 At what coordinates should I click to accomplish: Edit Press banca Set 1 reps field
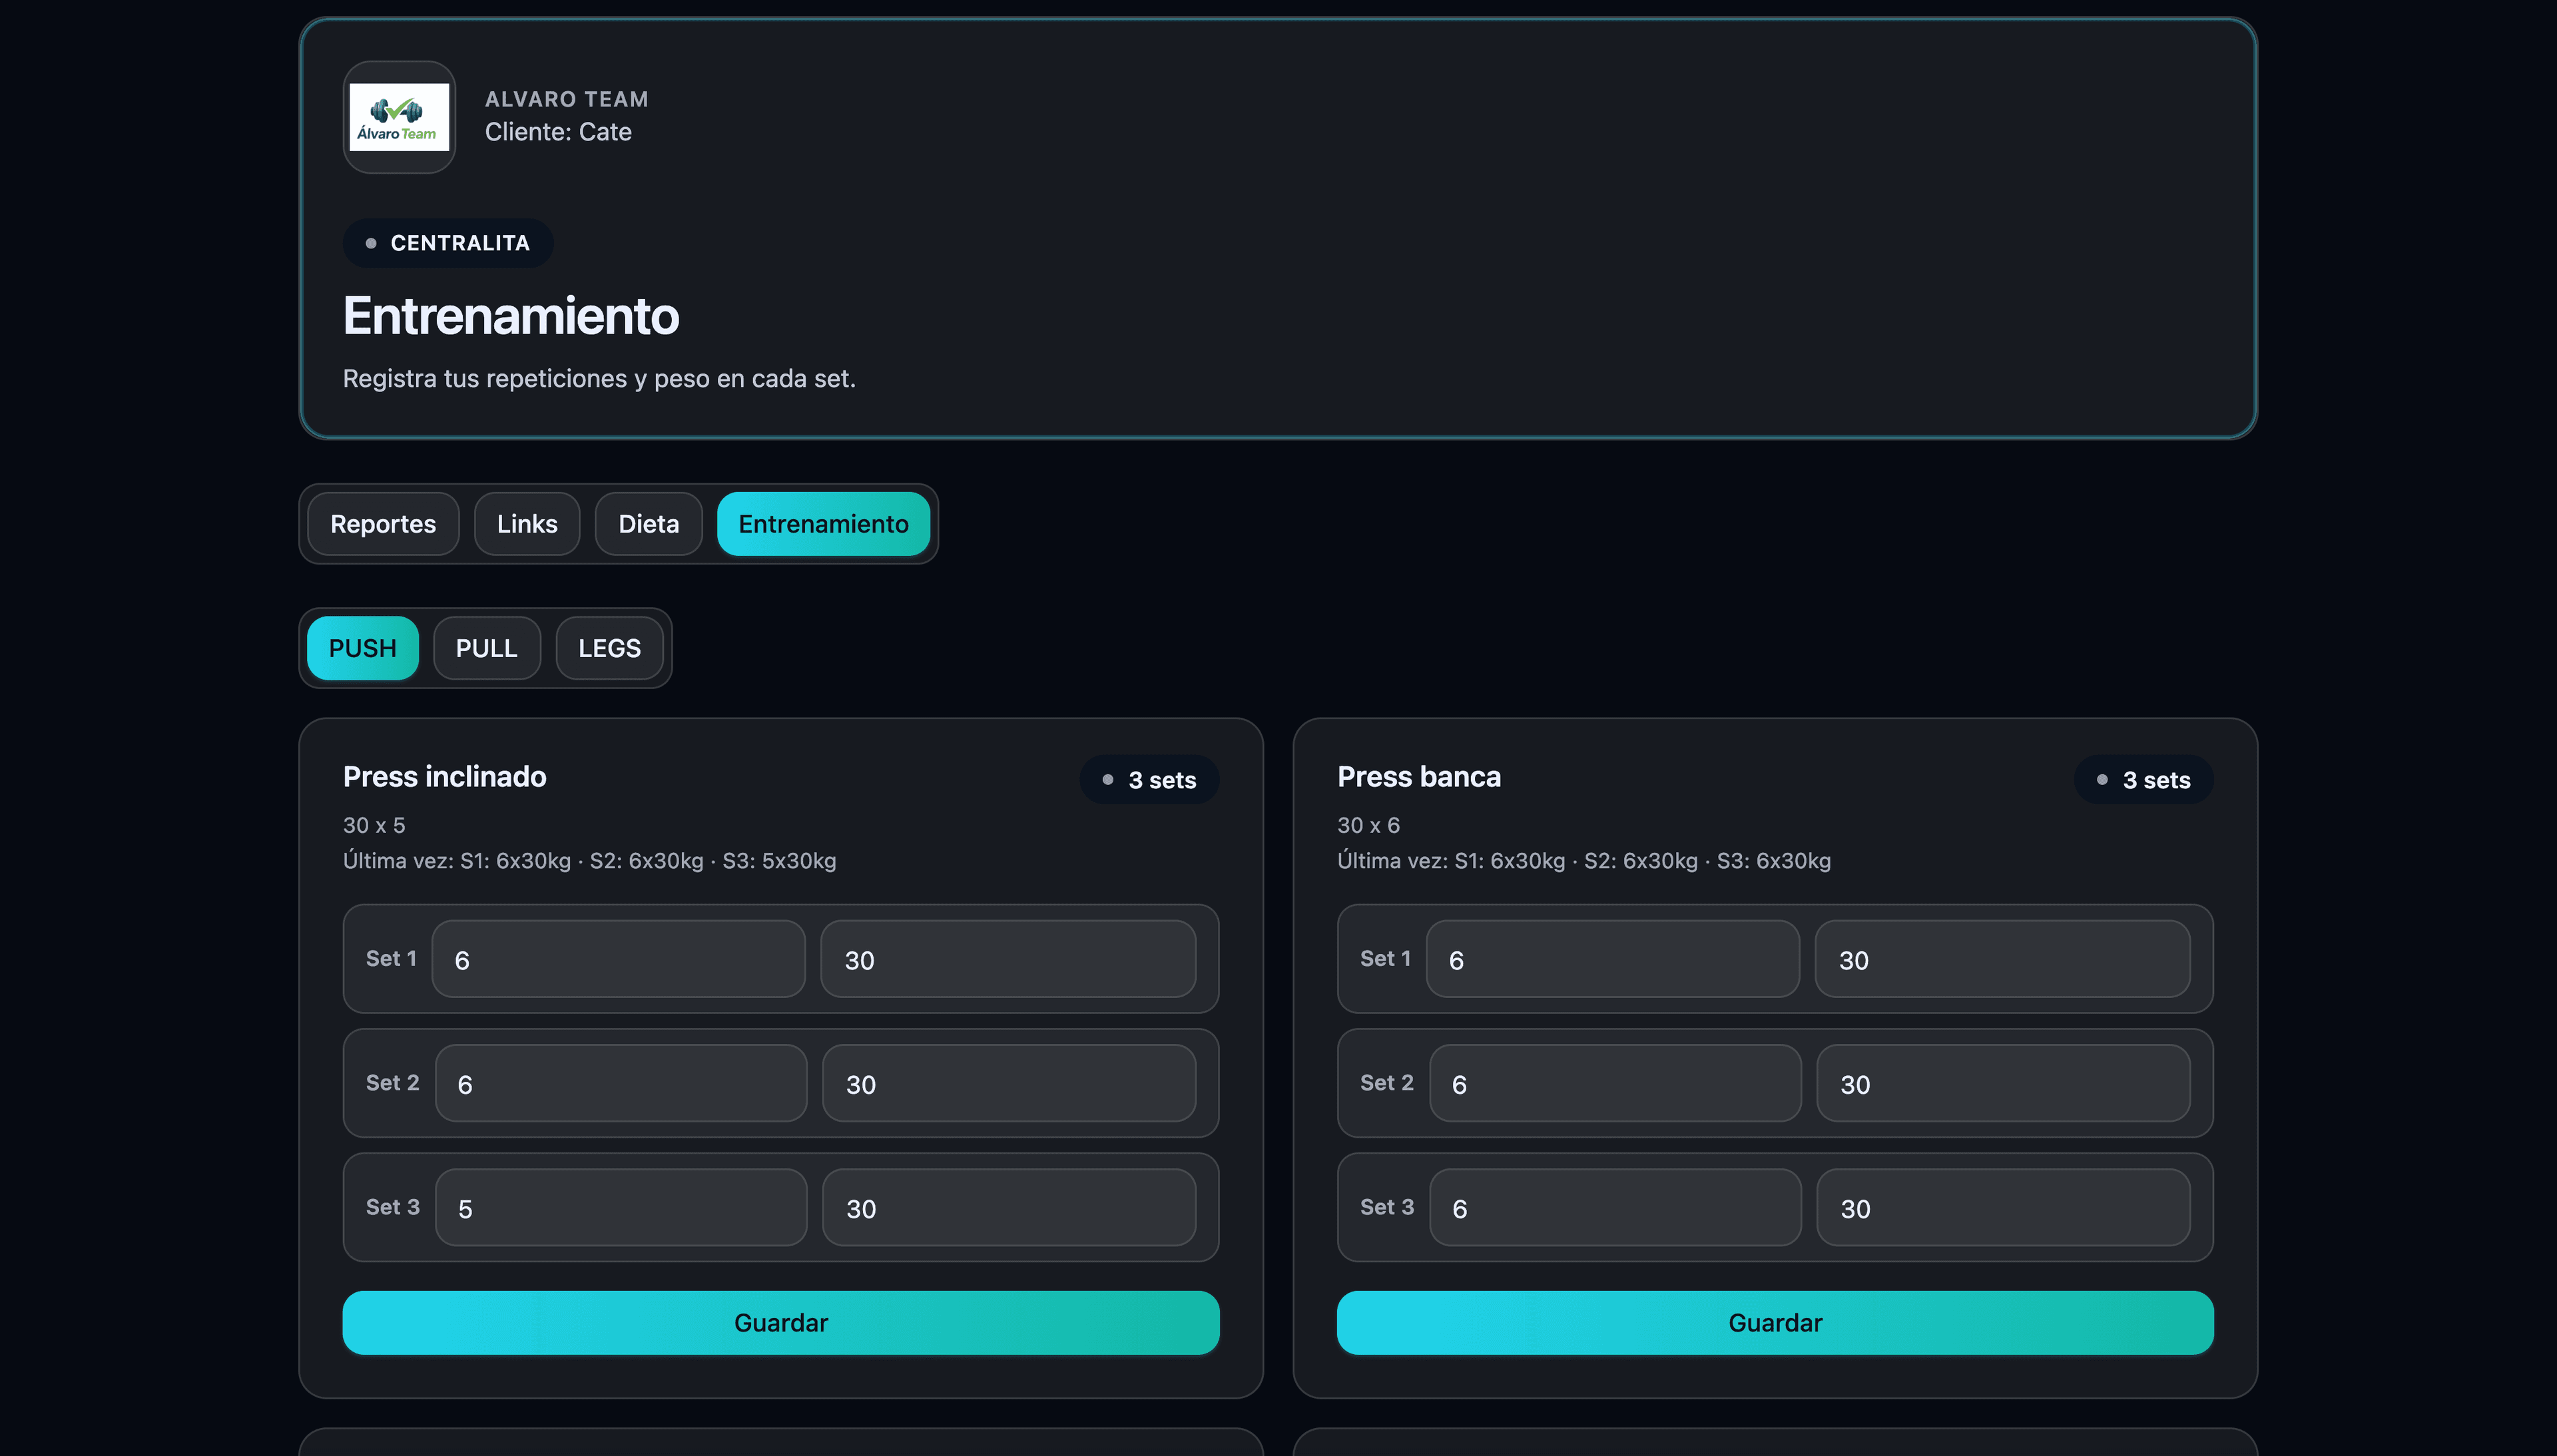point(1612,959)
